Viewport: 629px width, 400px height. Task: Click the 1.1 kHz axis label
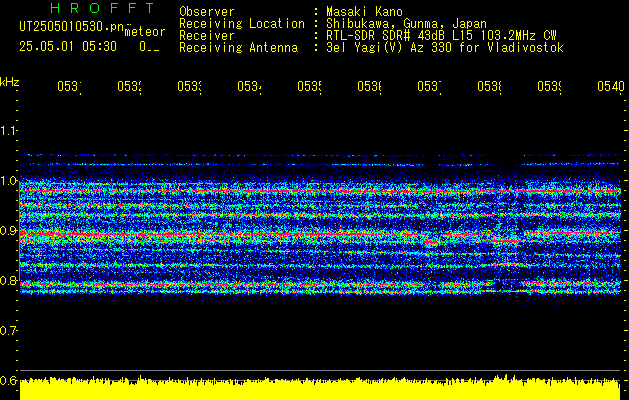[8, 130]
